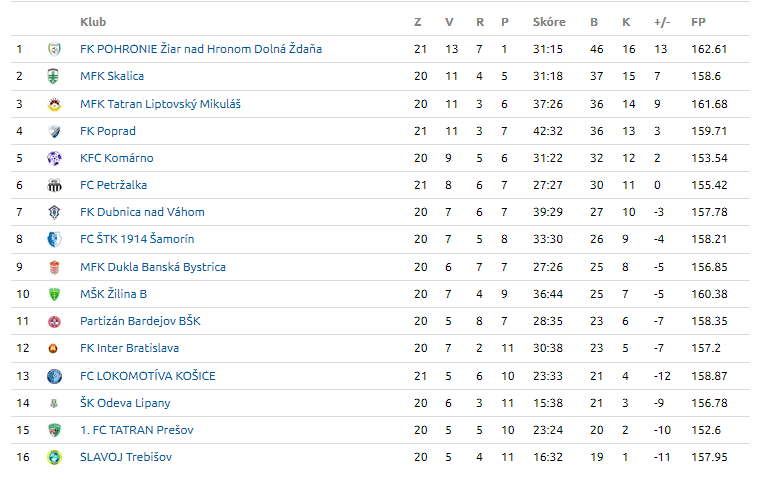
Task: Open the FK Poprad club link
Action: (107, 131)
